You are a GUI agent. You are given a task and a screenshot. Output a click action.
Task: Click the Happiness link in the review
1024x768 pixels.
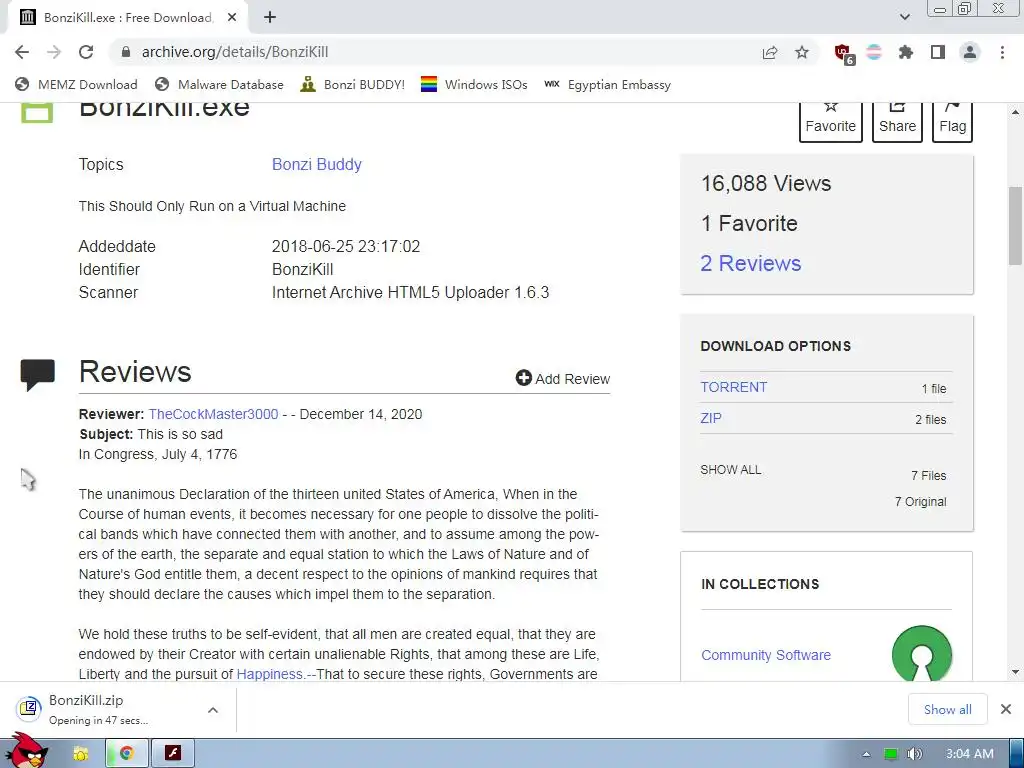click(x=271, y=674)
